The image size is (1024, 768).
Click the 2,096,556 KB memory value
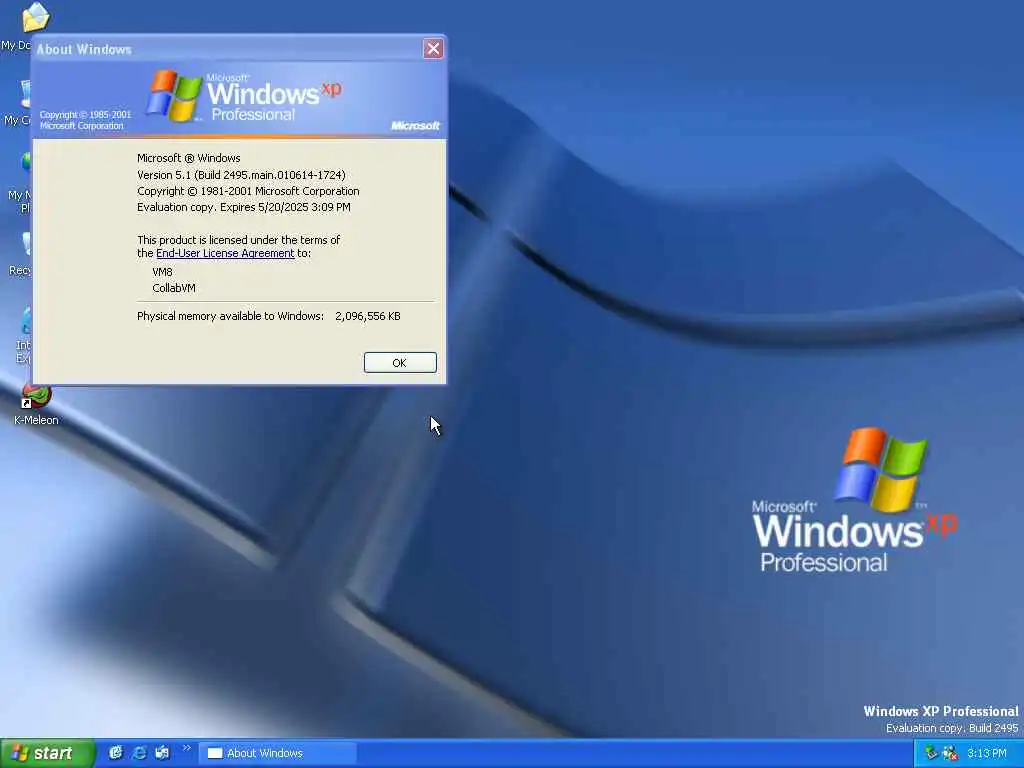coord(368,316)
